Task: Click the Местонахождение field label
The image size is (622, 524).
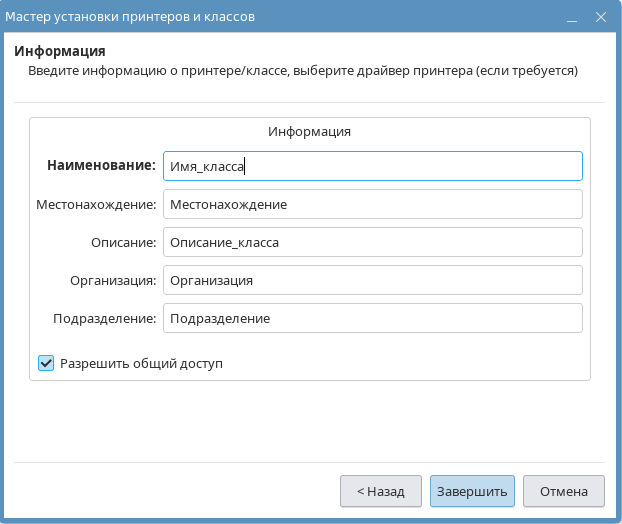Action: (x=96, y=204)
